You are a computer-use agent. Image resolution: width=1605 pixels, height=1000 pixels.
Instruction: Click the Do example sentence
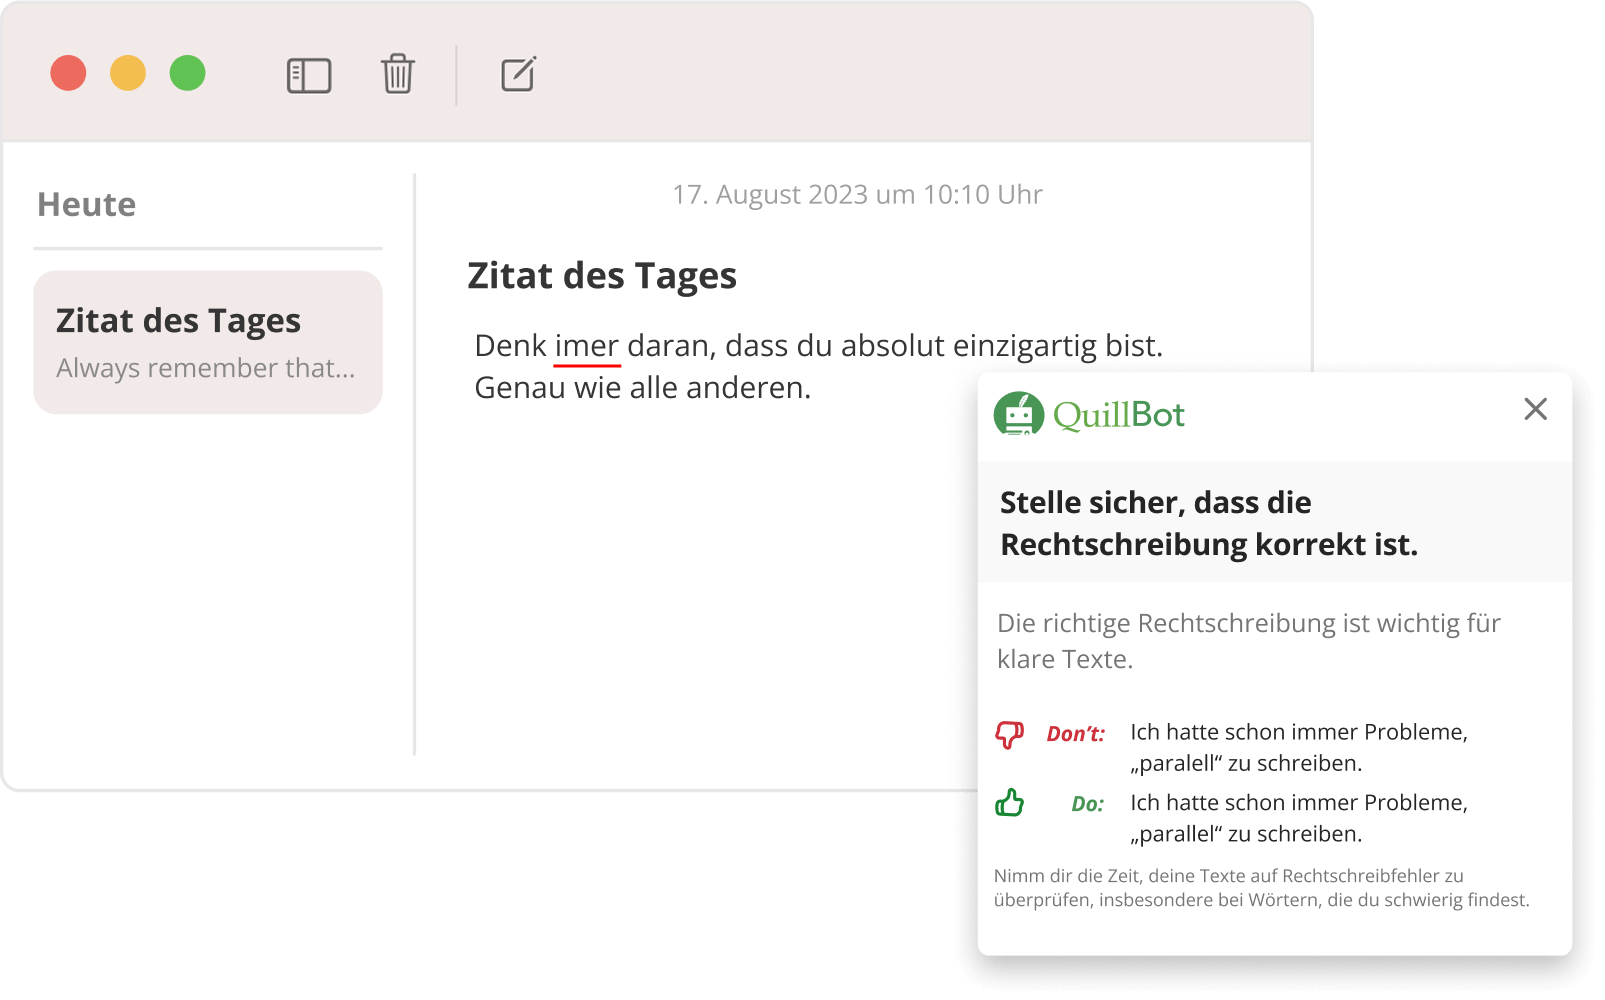1298,817
